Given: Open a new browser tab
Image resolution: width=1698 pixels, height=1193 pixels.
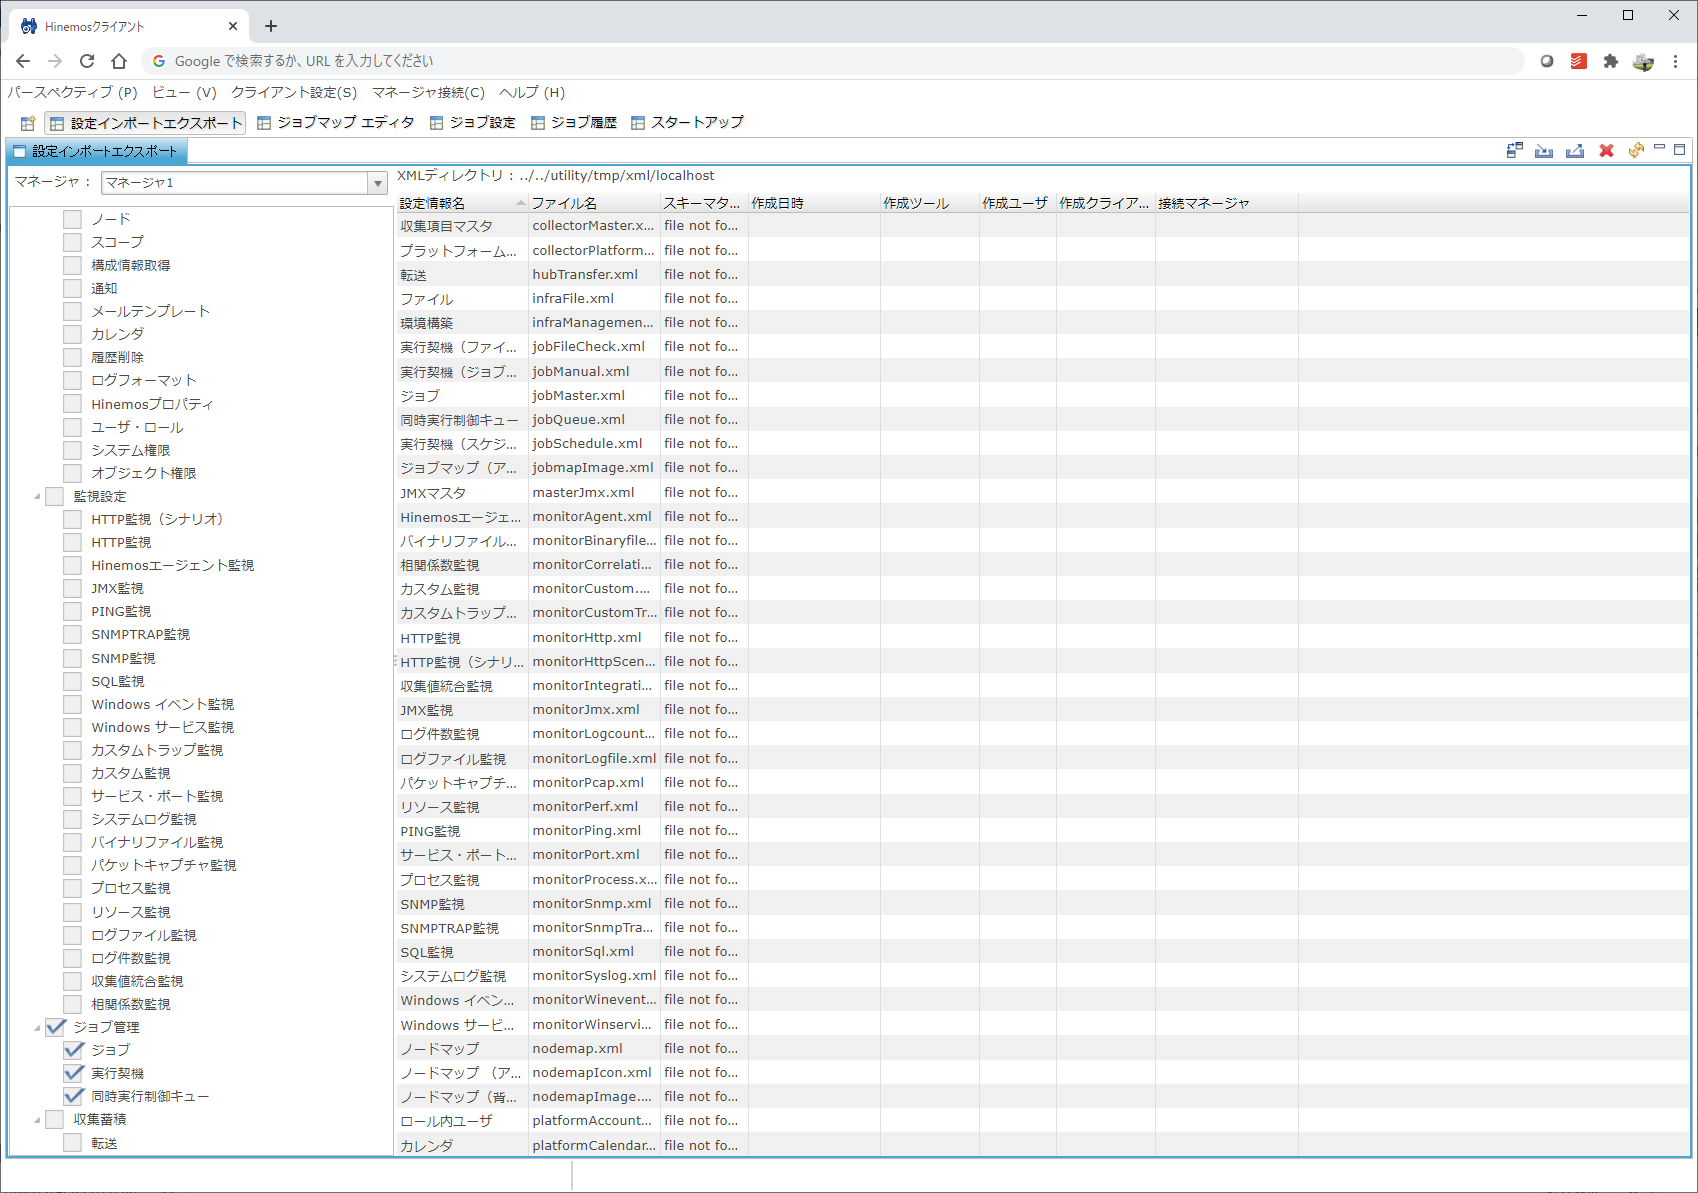Looking at the screenshot, I should (x=271, y=26).
